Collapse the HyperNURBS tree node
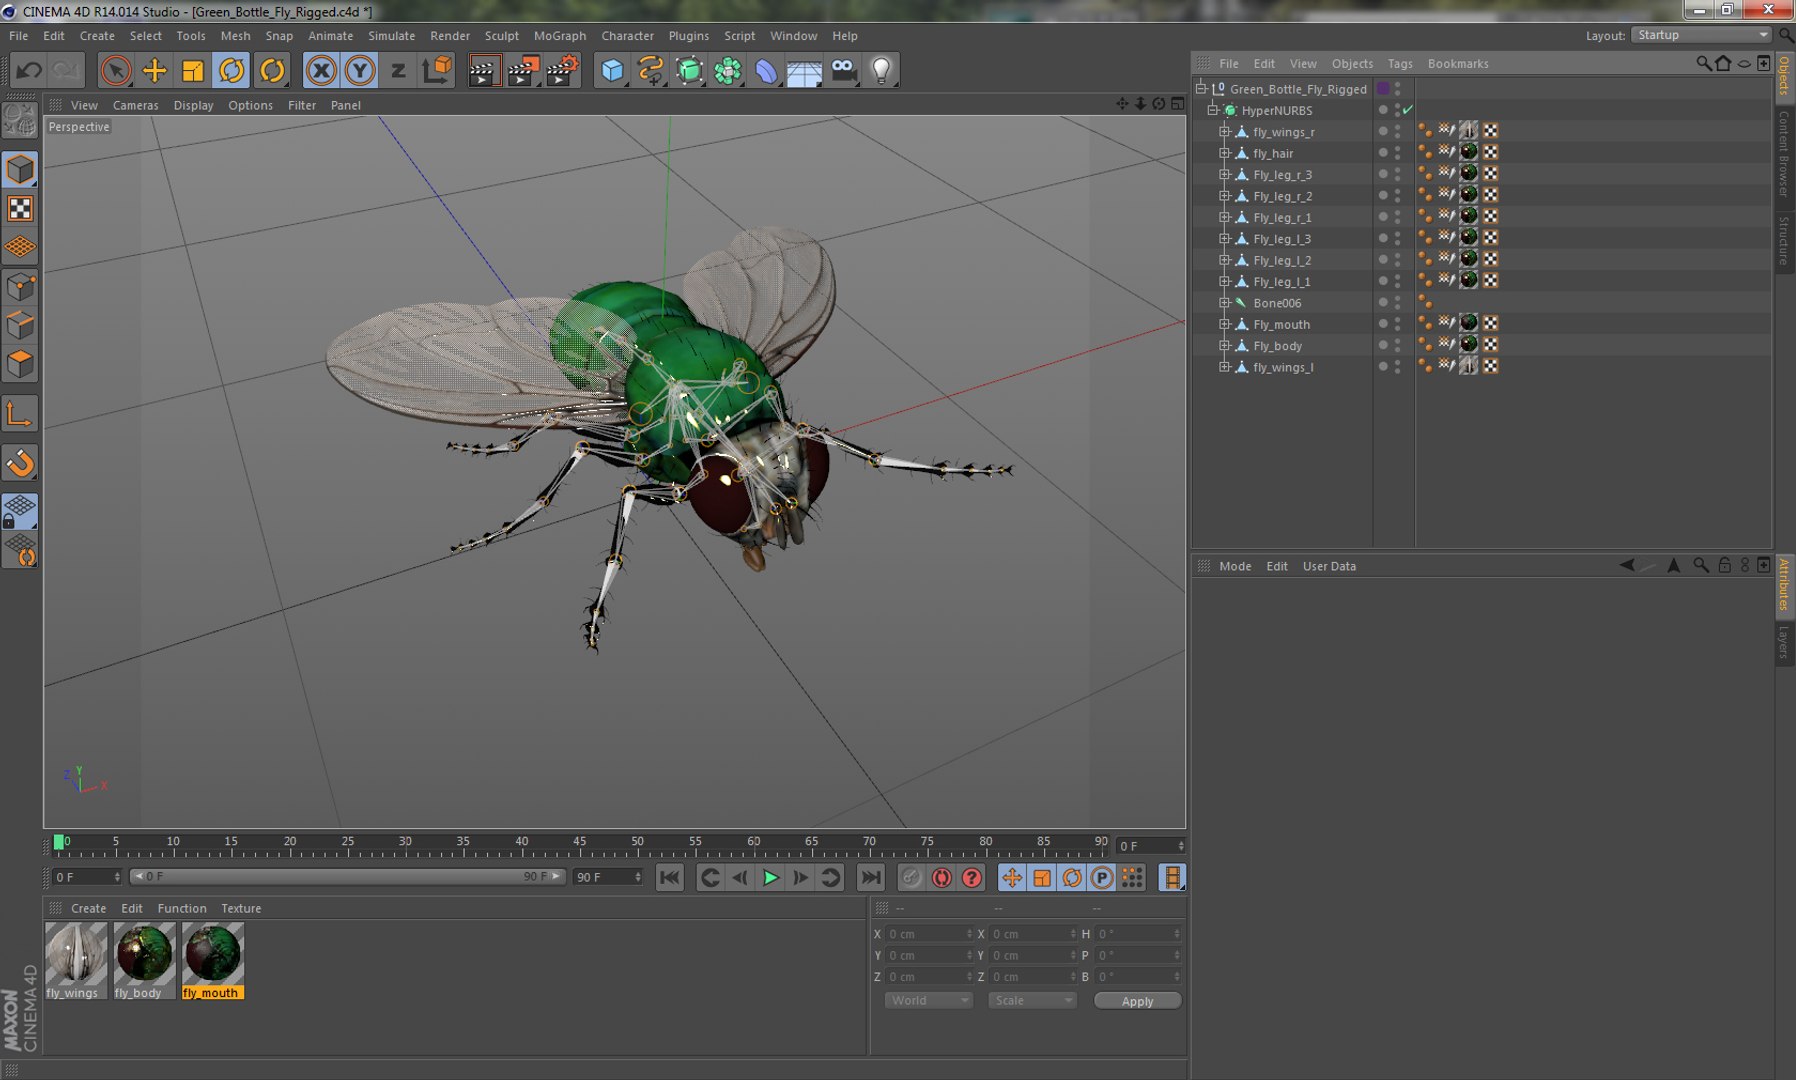This screenshot has width=1796, height=1080. (1212, 110)
